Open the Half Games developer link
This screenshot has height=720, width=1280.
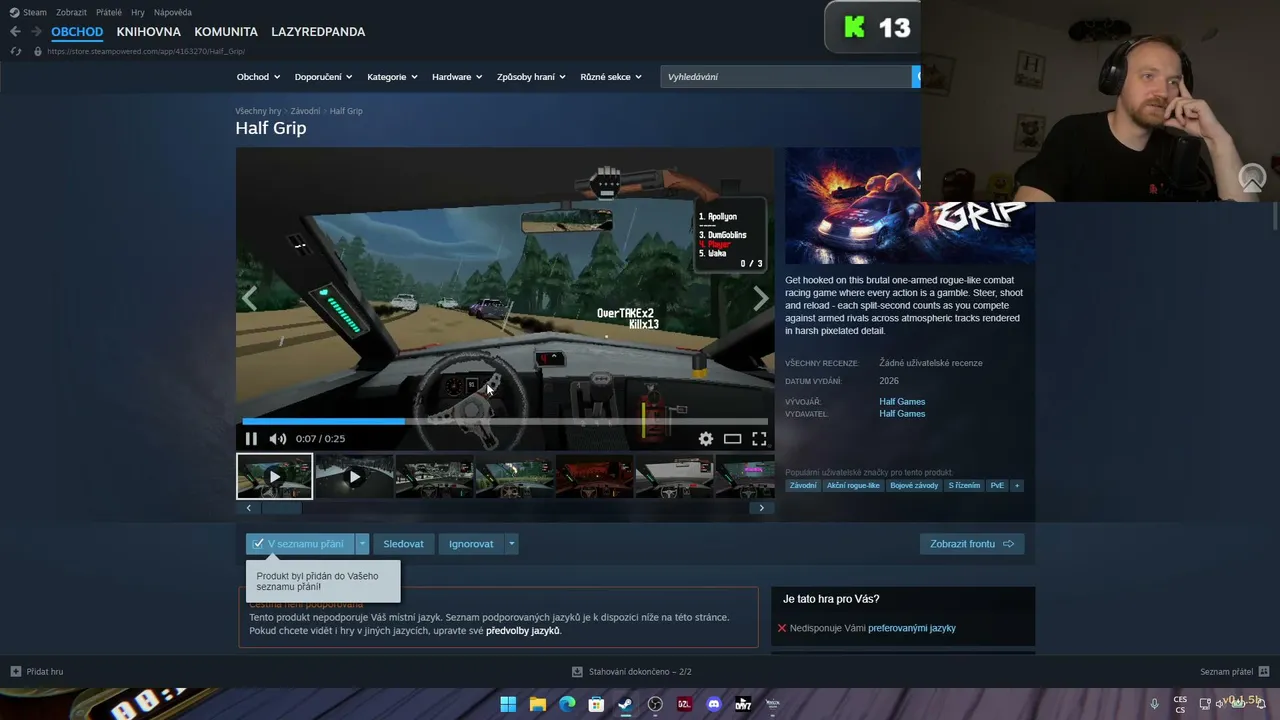[902, 402]
